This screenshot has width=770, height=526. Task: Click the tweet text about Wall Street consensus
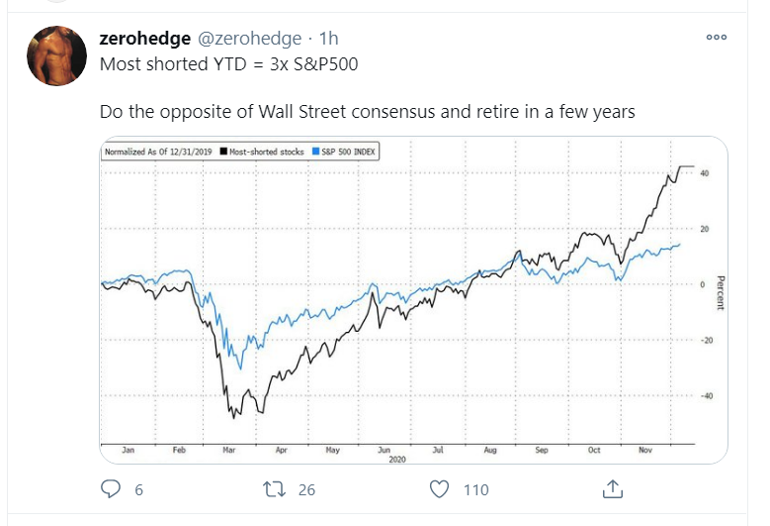coord(367,112)
